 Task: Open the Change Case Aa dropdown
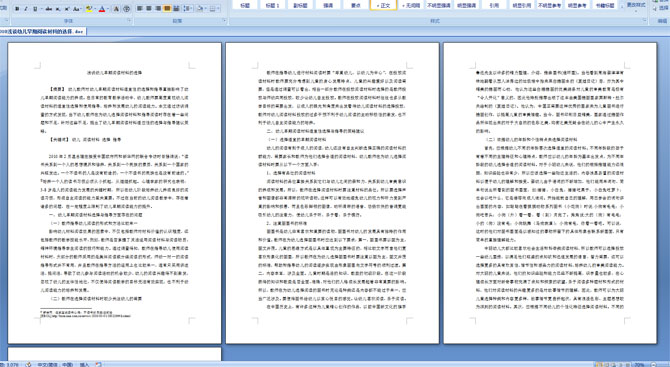77,9
